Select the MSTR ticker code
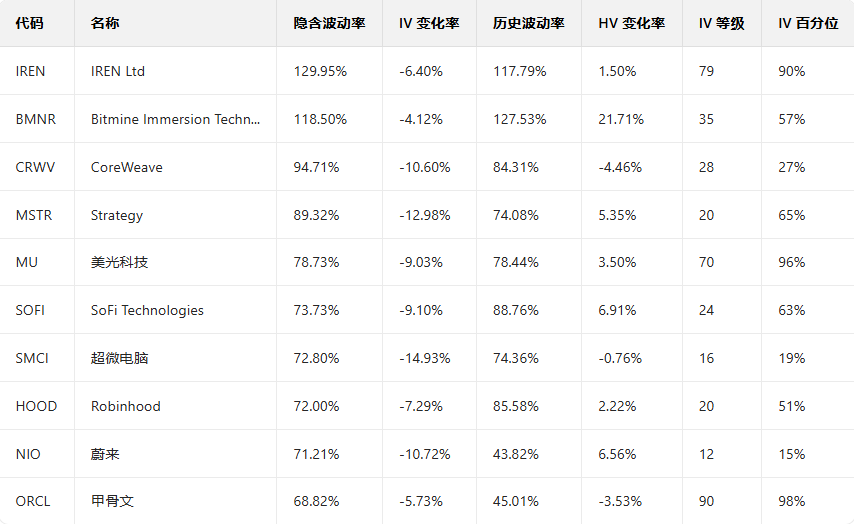Viewport: 854px width, 524px height. [x=34, y=215]
